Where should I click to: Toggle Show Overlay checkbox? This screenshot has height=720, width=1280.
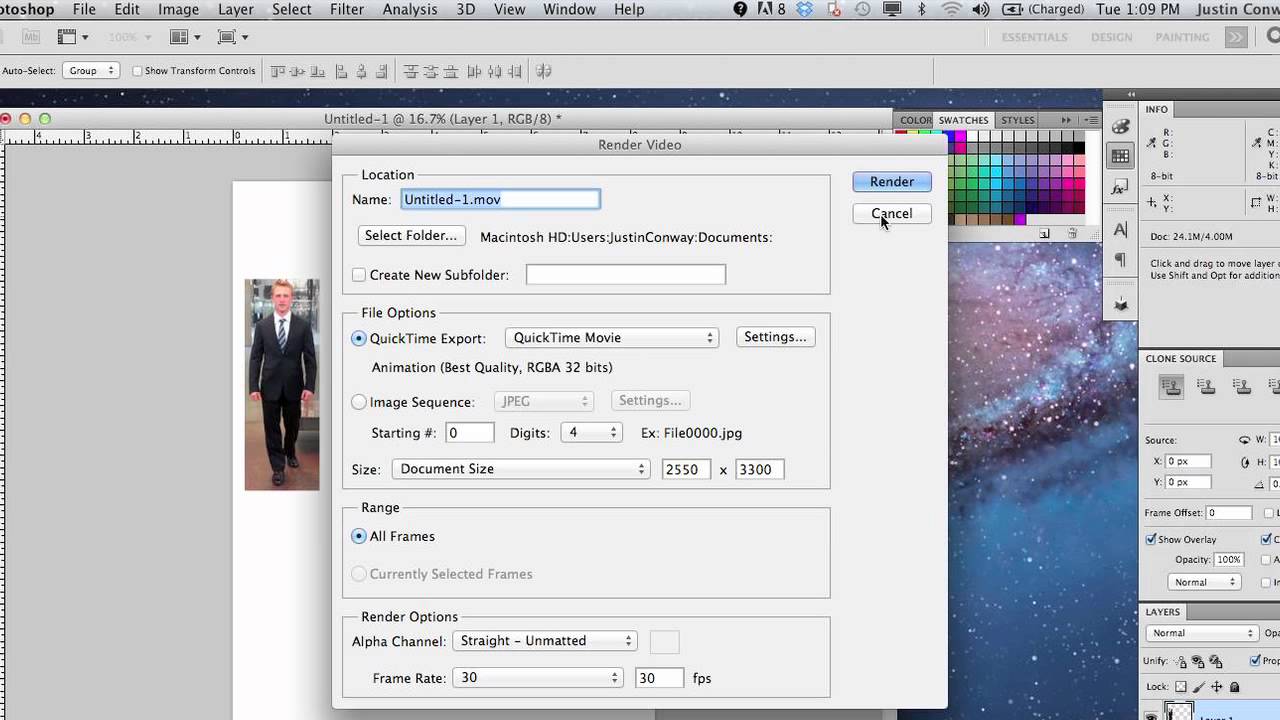1151,540
